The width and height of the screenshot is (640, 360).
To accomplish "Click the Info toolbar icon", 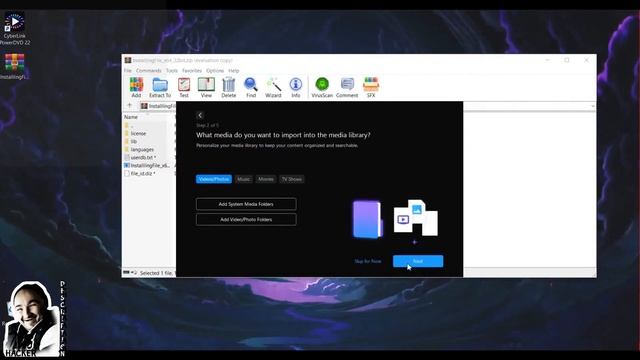I will click(x=296, y=87).
